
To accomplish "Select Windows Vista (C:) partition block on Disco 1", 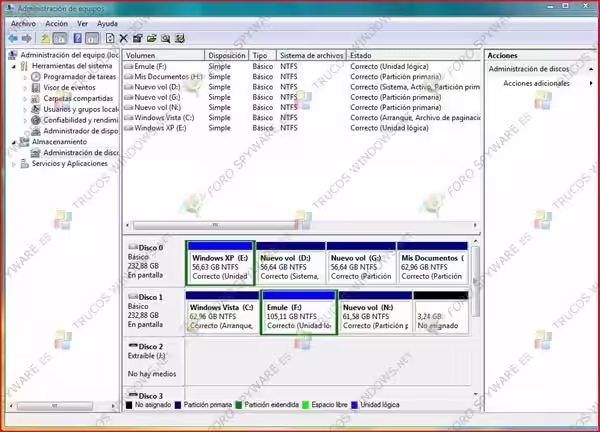I will [222, 313].
